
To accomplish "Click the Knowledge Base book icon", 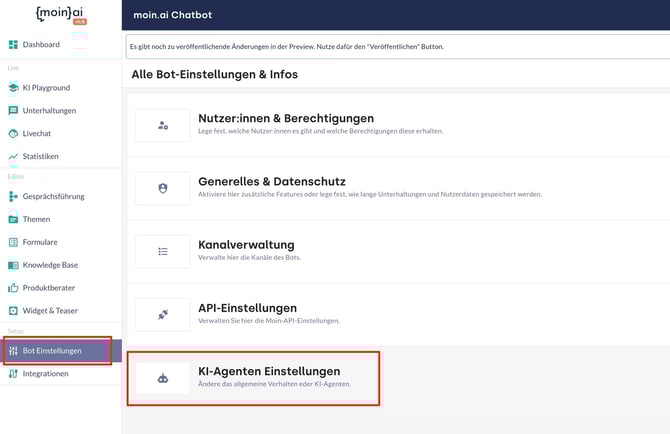I will (x=13, y=265).
